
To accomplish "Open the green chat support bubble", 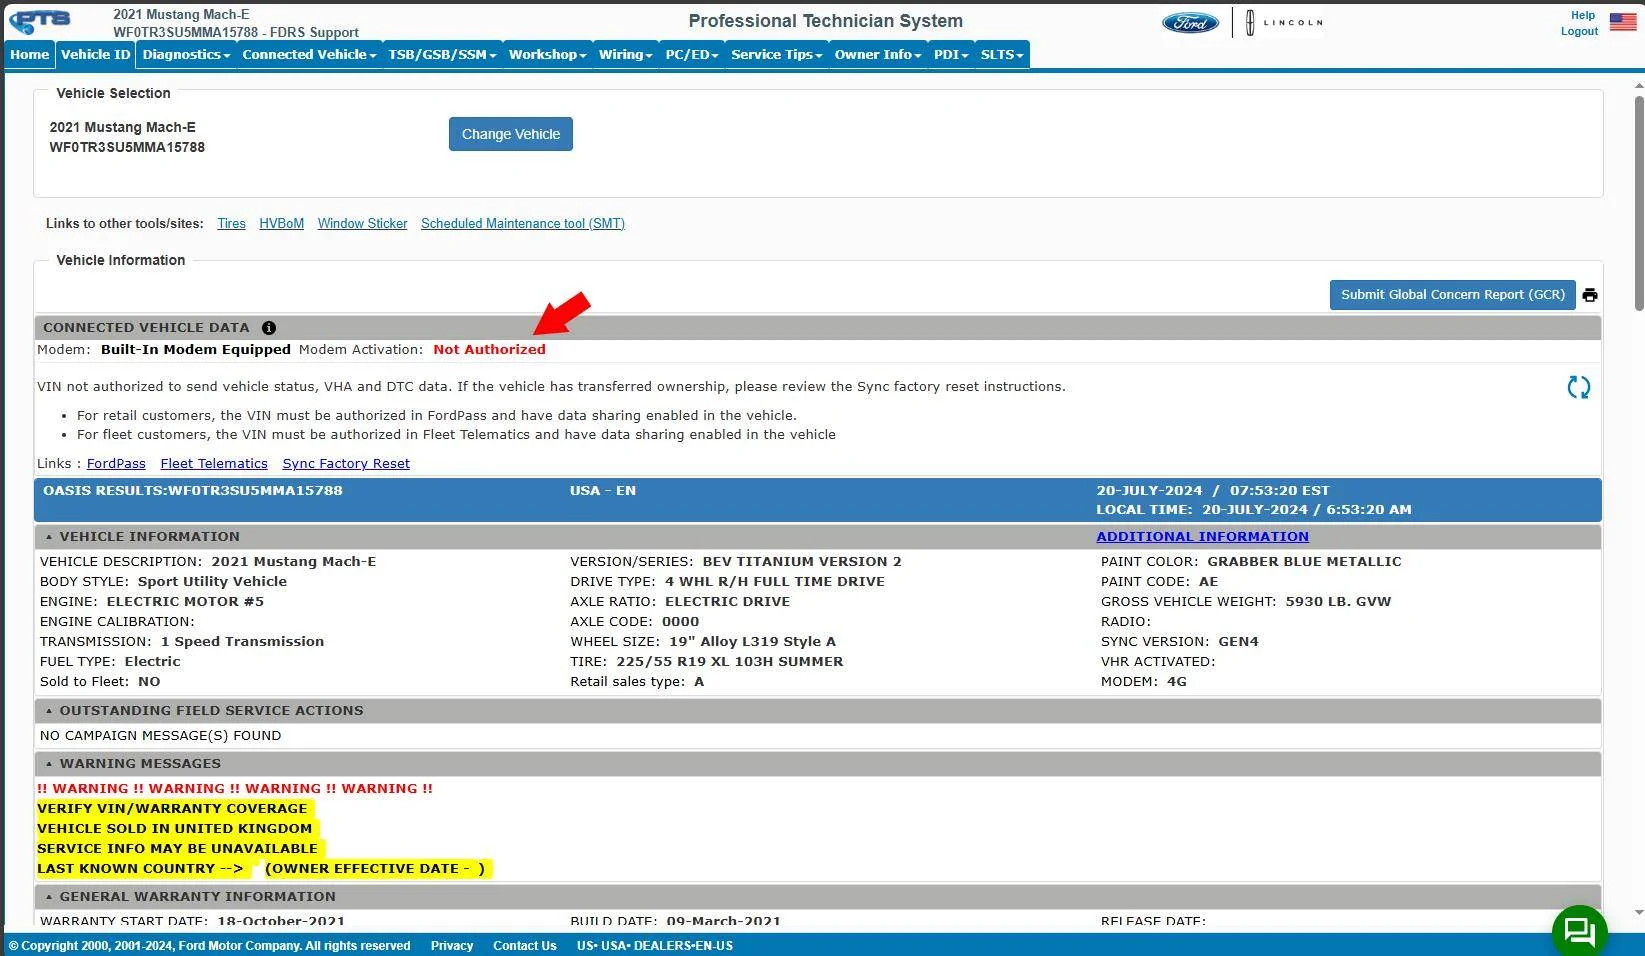I will pyautogui.click(x=1579, y=931).
